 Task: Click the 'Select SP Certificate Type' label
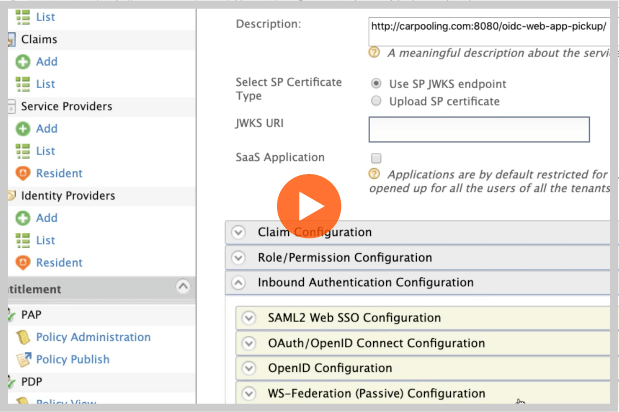tap(289, 89)
